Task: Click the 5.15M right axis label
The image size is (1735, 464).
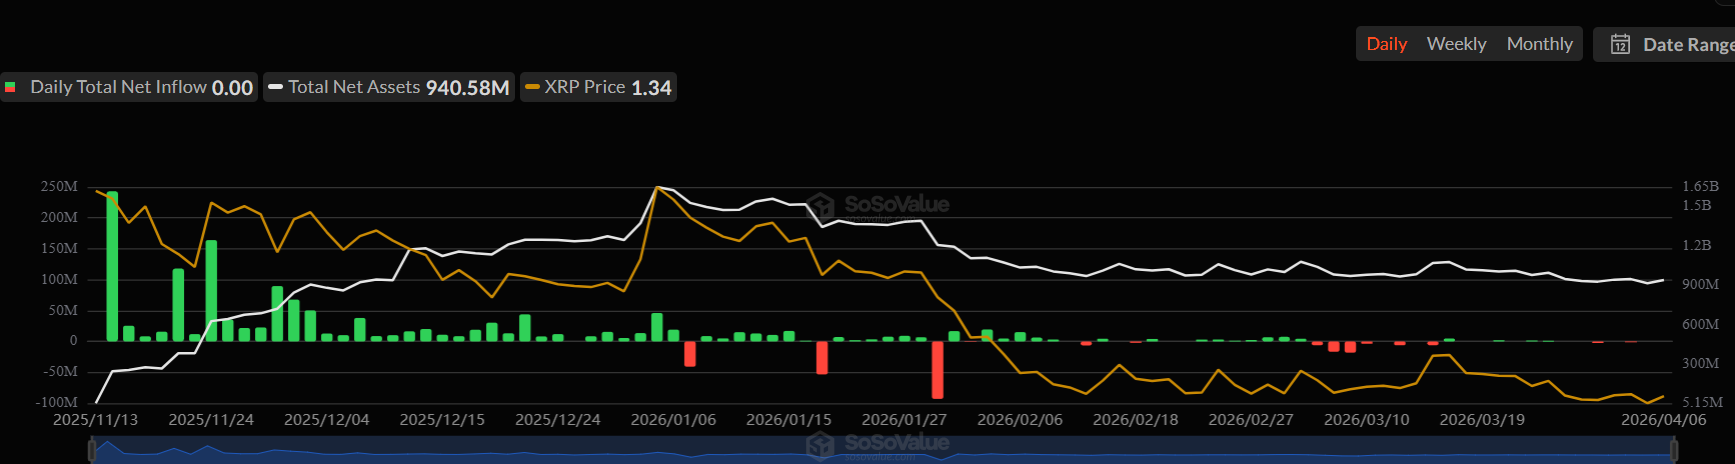Action: [1702, 402]
